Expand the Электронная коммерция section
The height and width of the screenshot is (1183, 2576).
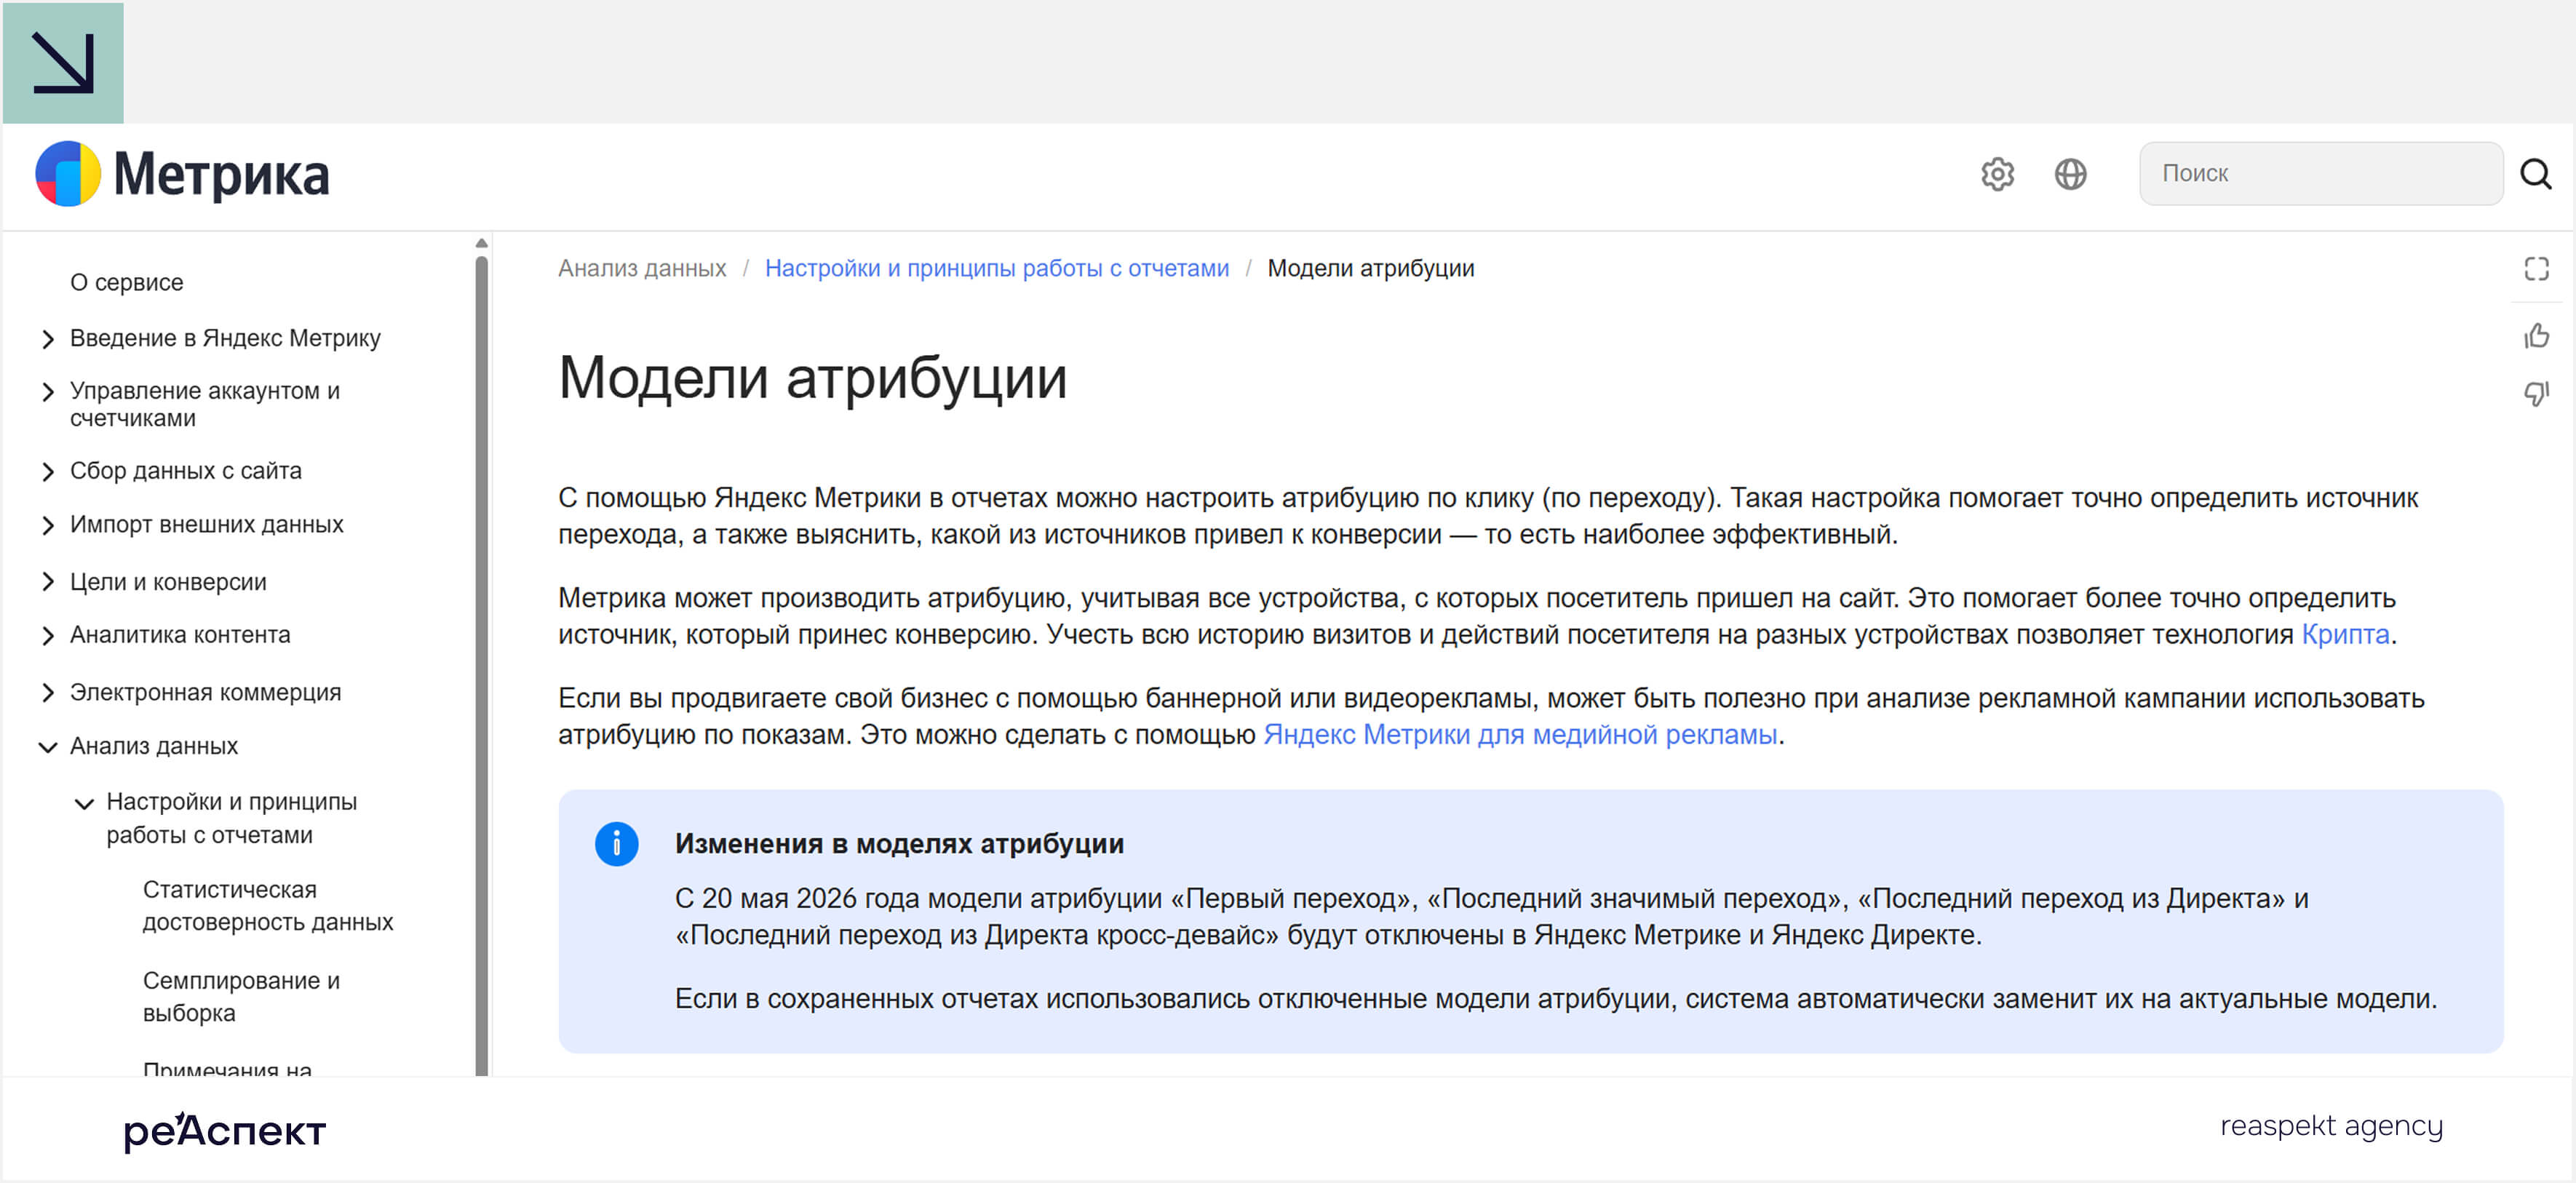[x=47, y=692]
